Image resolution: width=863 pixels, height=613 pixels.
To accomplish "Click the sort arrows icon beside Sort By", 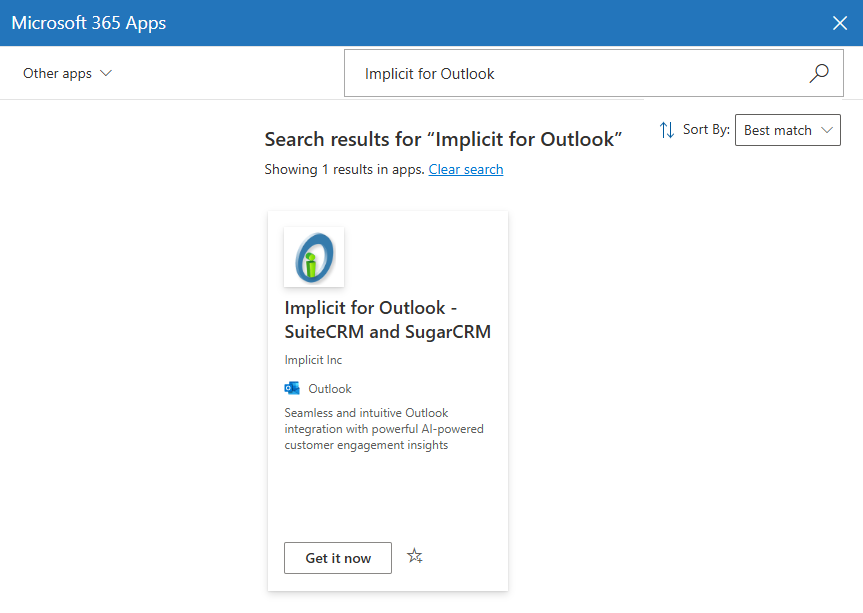I will click(x=667, y=130).
